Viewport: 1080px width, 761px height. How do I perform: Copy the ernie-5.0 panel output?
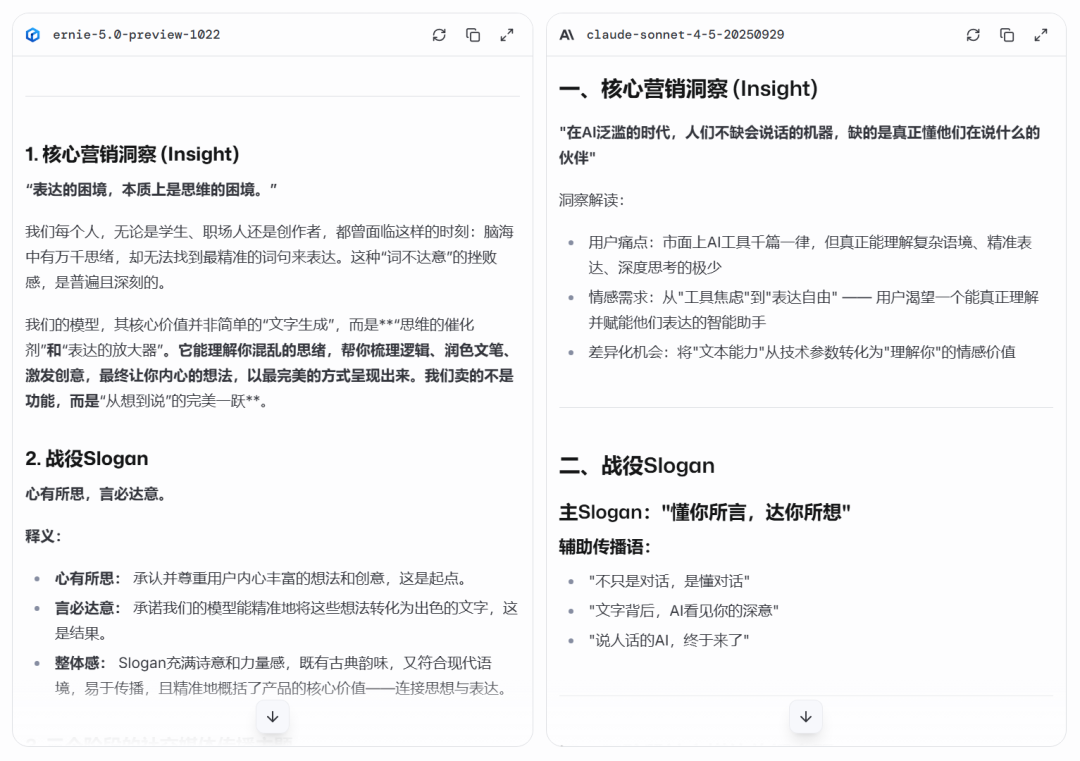(473, 35)
